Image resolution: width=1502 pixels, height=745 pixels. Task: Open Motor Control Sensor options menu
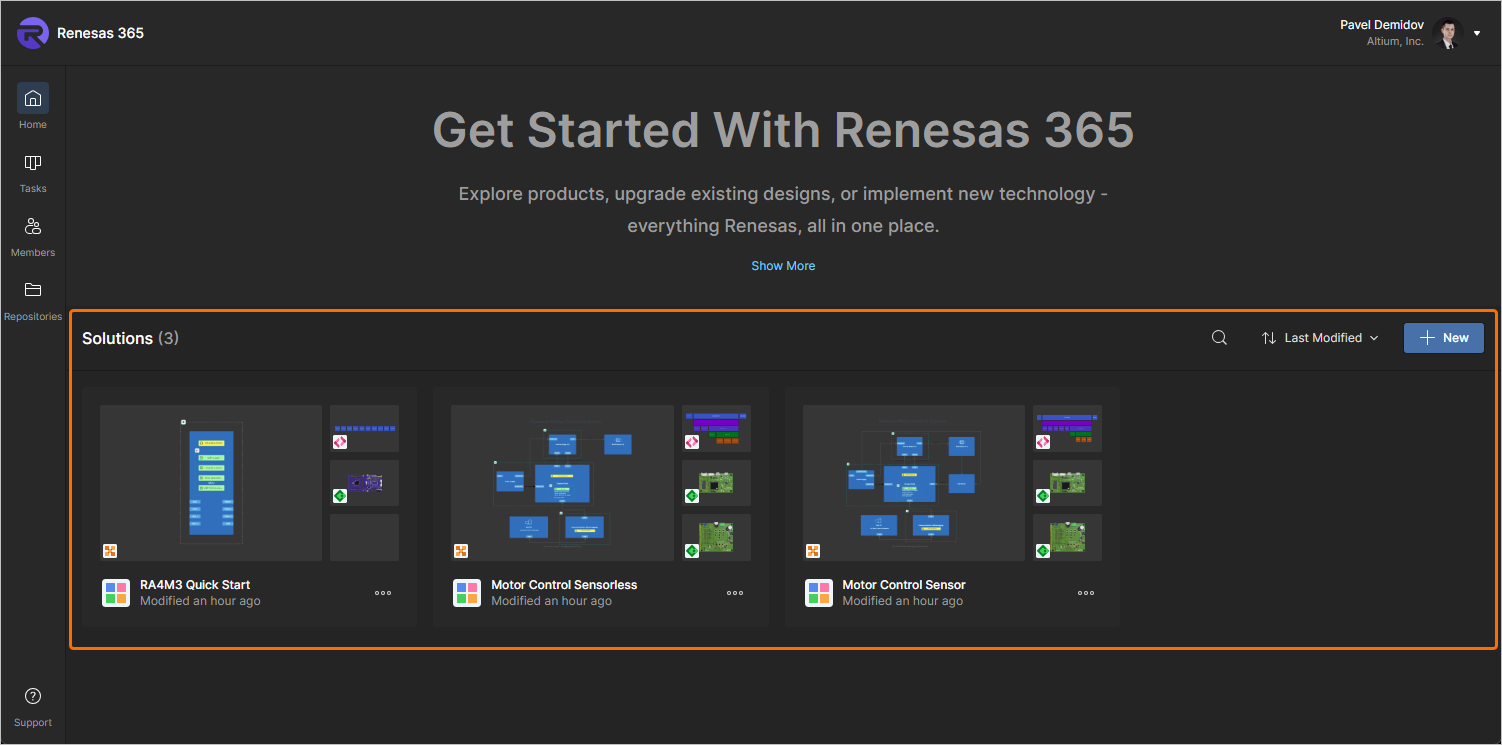point(1086,593)
